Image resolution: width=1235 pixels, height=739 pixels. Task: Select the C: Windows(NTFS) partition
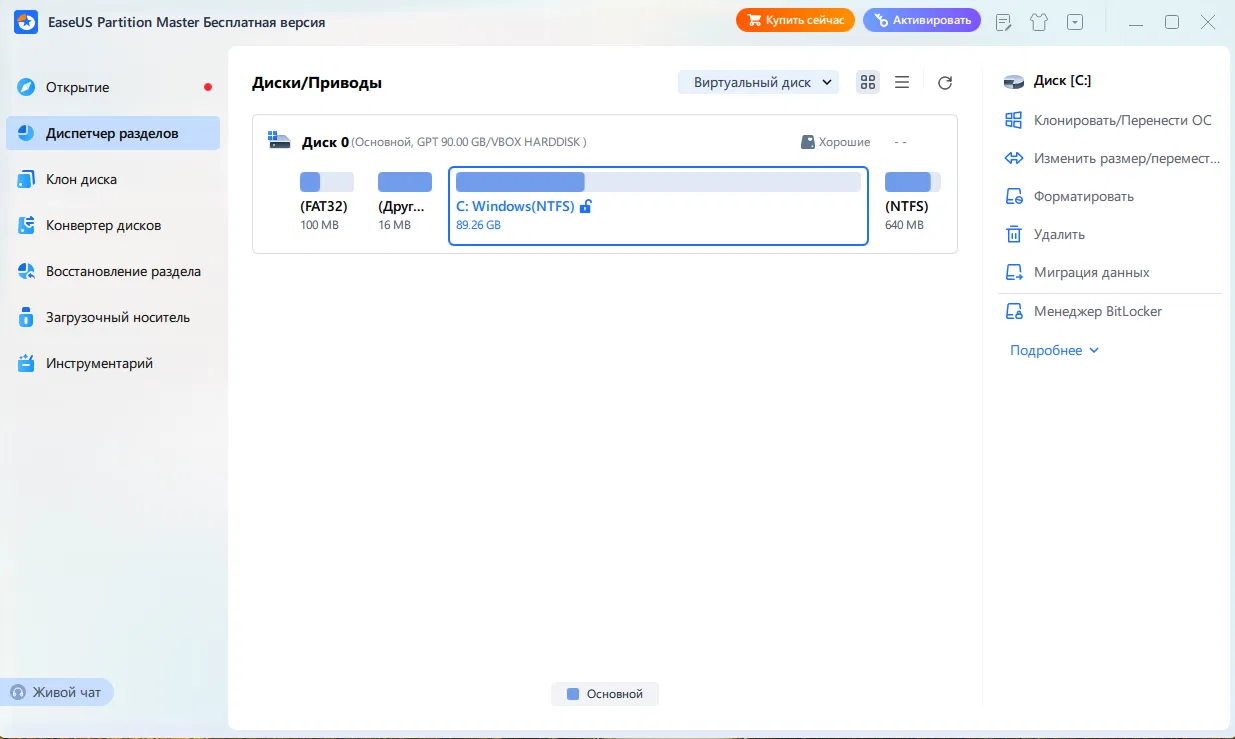[x=658, y=205]
